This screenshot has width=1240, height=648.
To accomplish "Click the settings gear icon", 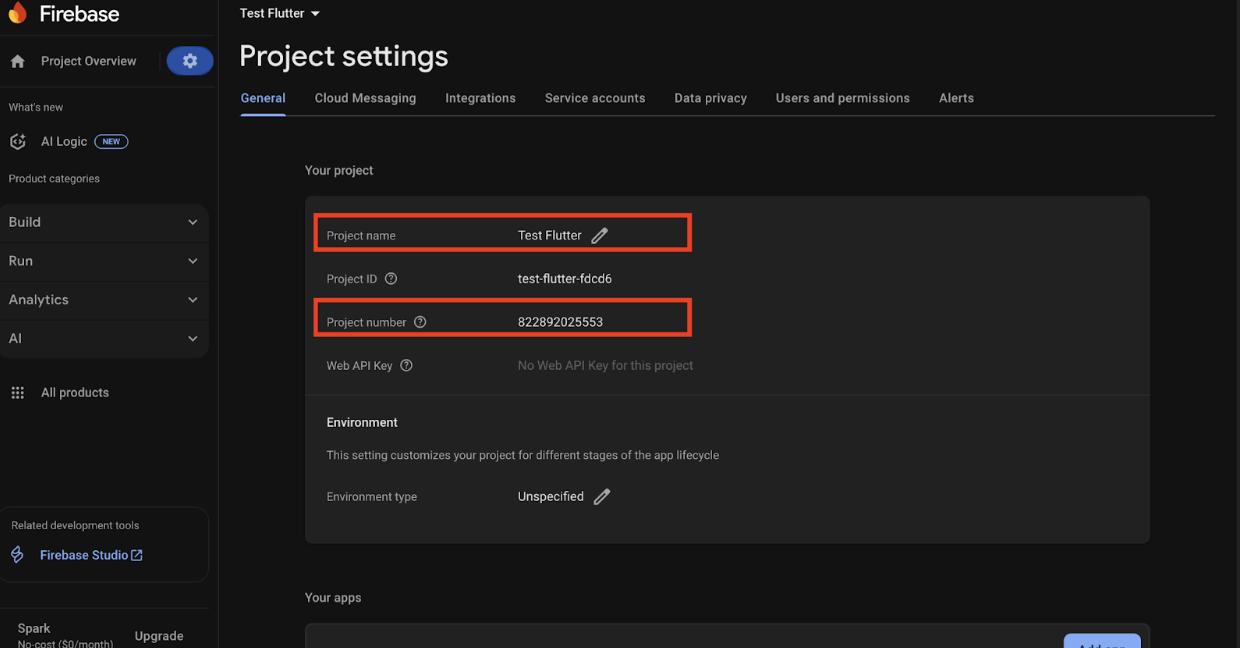I will point(190,61).
